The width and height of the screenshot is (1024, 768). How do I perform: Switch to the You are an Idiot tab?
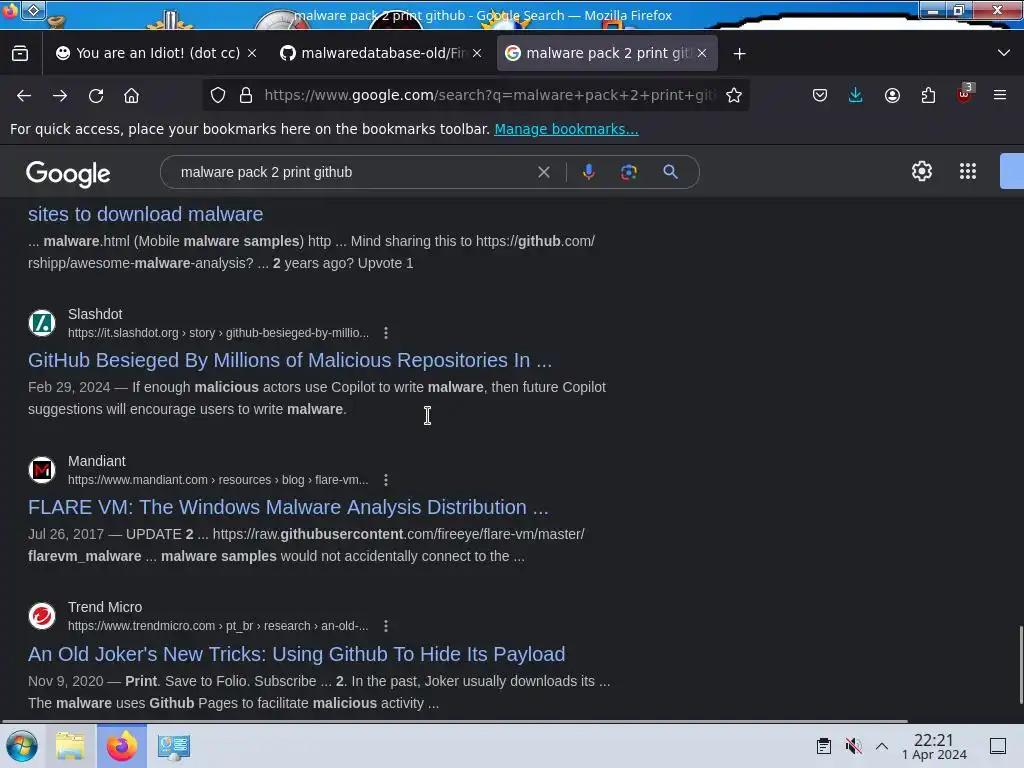click(149, 53)
